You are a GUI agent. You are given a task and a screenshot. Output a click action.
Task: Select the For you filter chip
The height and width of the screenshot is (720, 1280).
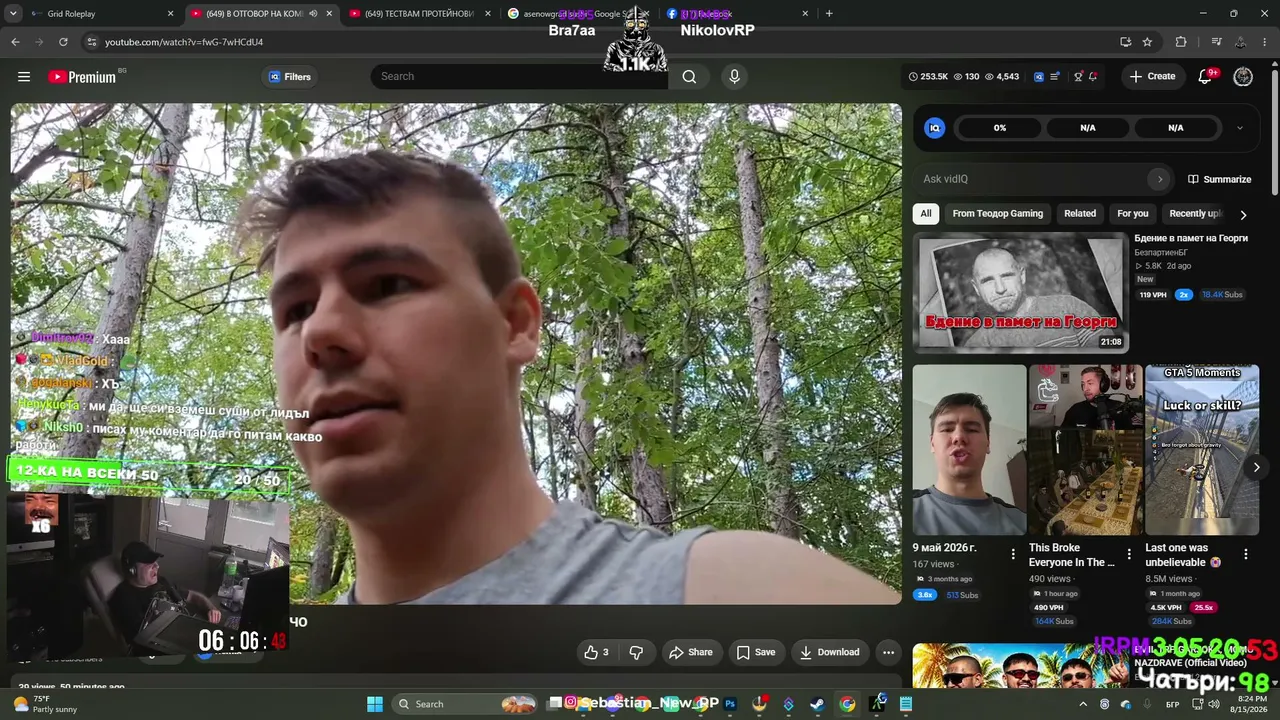[x=1133, y=213]
